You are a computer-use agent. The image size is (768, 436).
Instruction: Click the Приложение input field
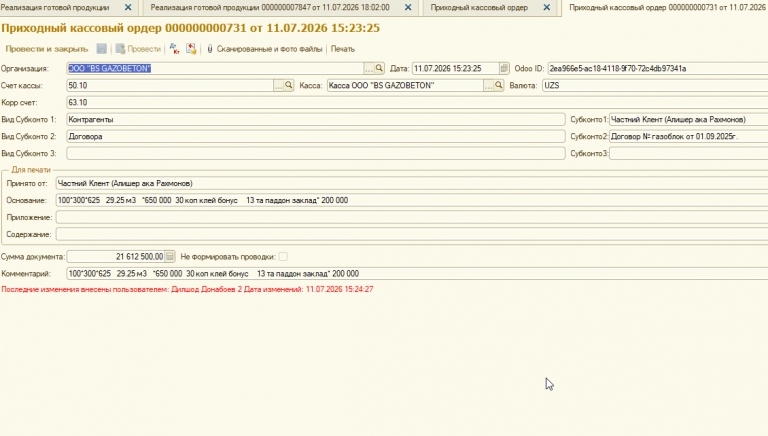(x=412, y=218)
